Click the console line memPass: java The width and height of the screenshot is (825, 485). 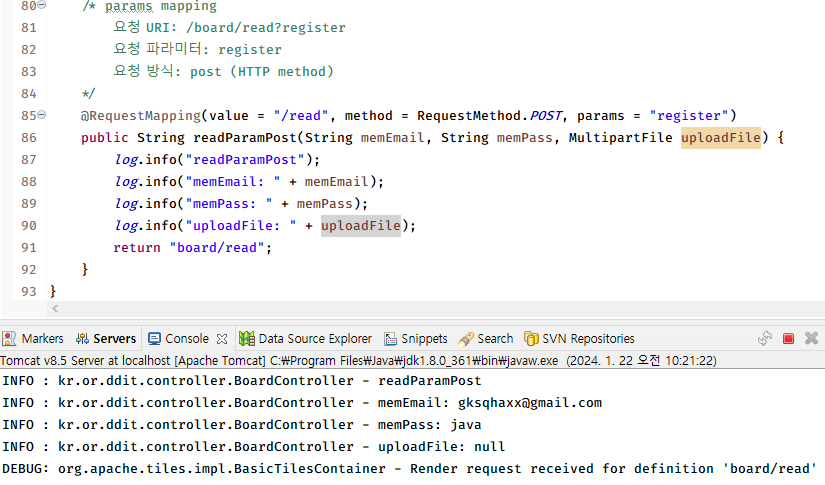click(x=242, y=425)
